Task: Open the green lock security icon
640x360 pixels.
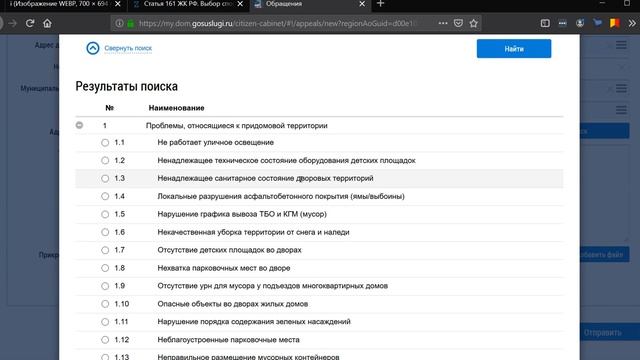Action: [x=131, y=23]
